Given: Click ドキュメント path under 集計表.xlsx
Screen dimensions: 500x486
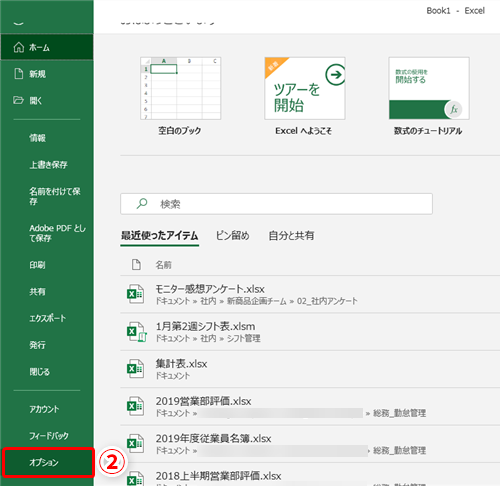Looking at the screenshot, I should [173, 376].
